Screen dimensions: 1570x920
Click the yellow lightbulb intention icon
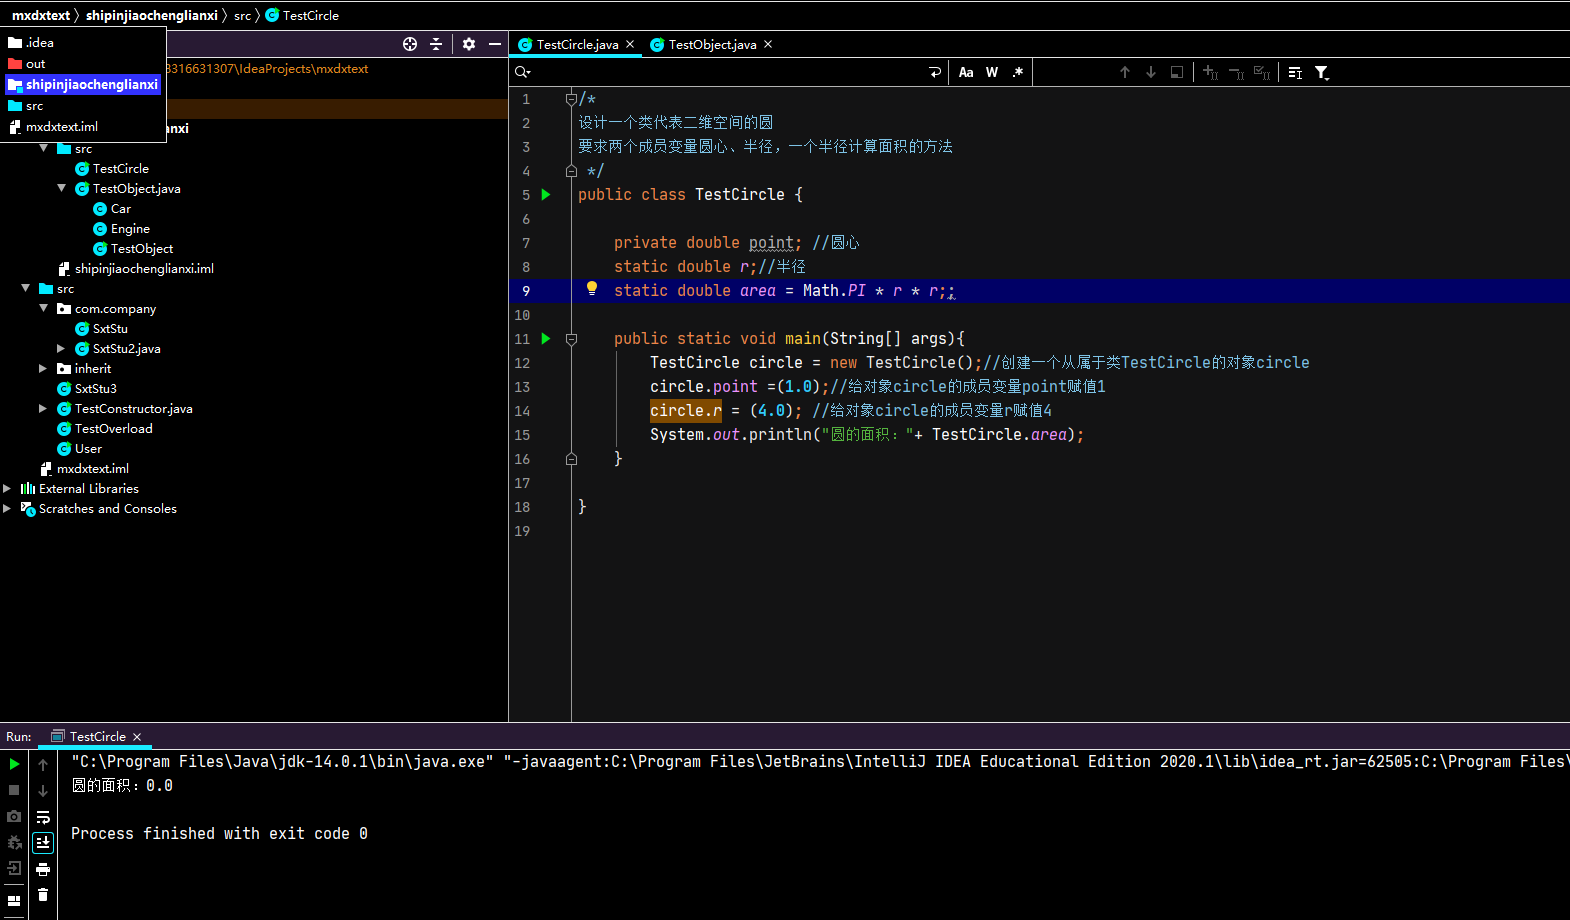(x=592, y=288)
